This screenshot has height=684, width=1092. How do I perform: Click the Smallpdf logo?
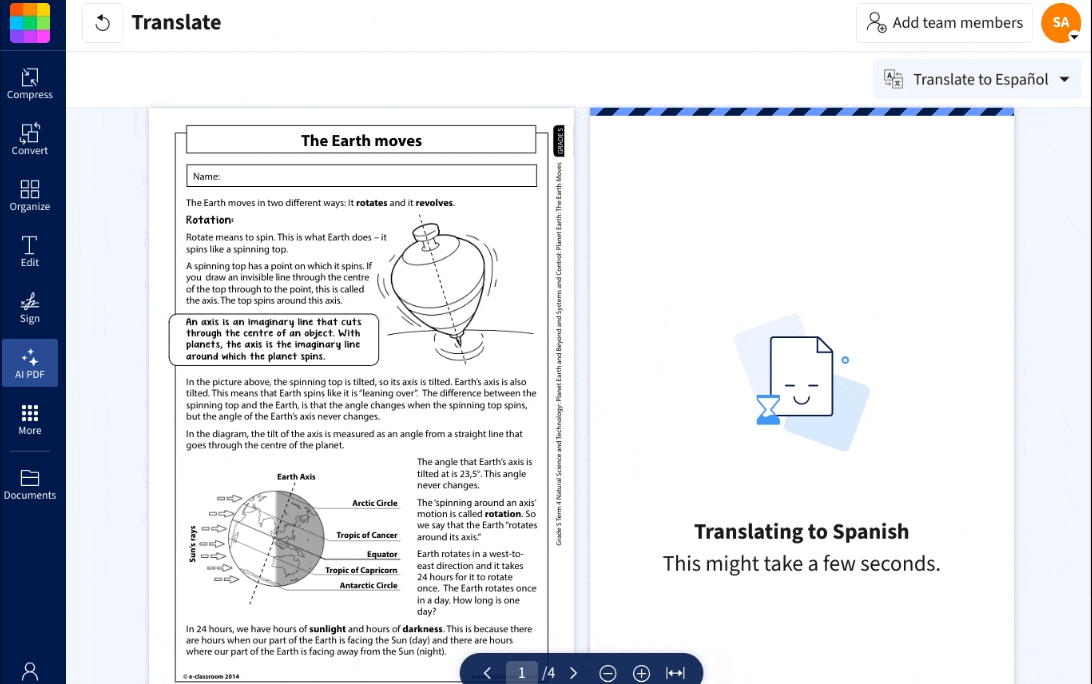[x=32, y=22]
